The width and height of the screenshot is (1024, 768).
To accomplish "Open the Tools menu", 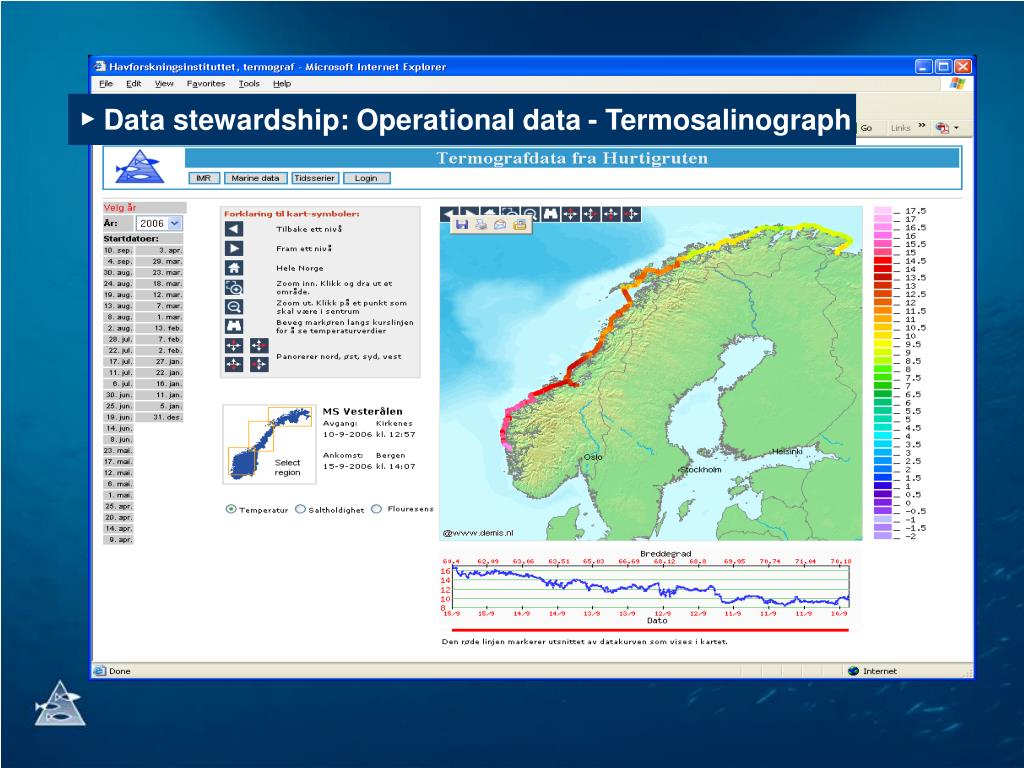I will [249, 84].
